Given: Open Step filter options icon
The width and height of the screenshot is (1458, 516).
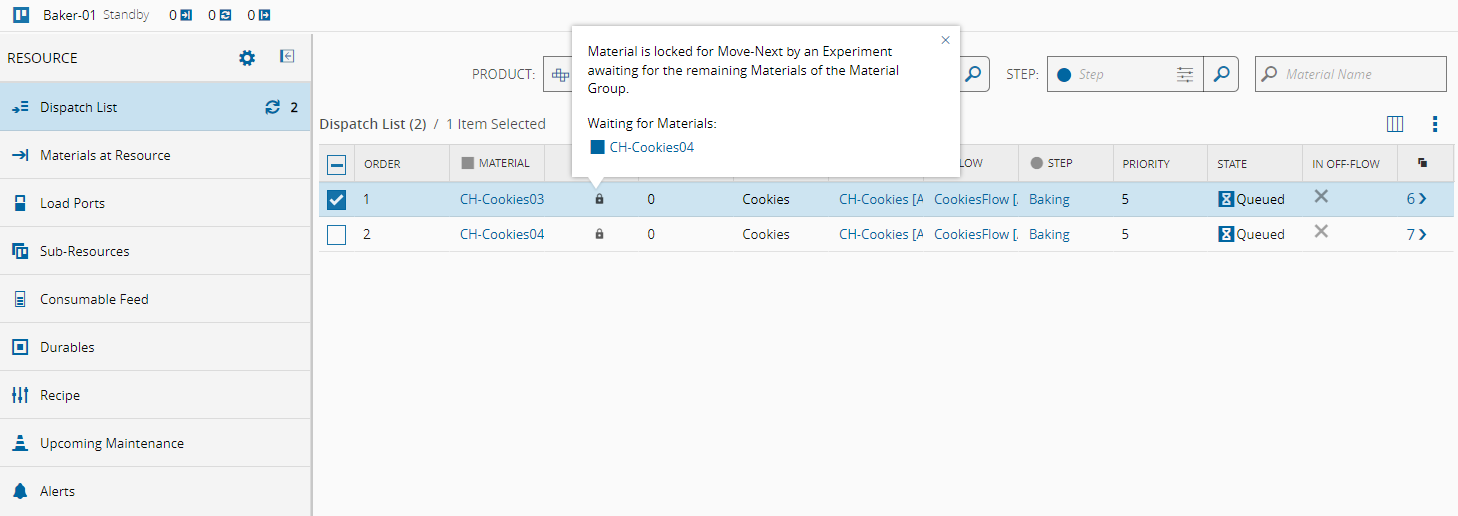Looking at the screenshot, I should click(x=1185, y=74).
